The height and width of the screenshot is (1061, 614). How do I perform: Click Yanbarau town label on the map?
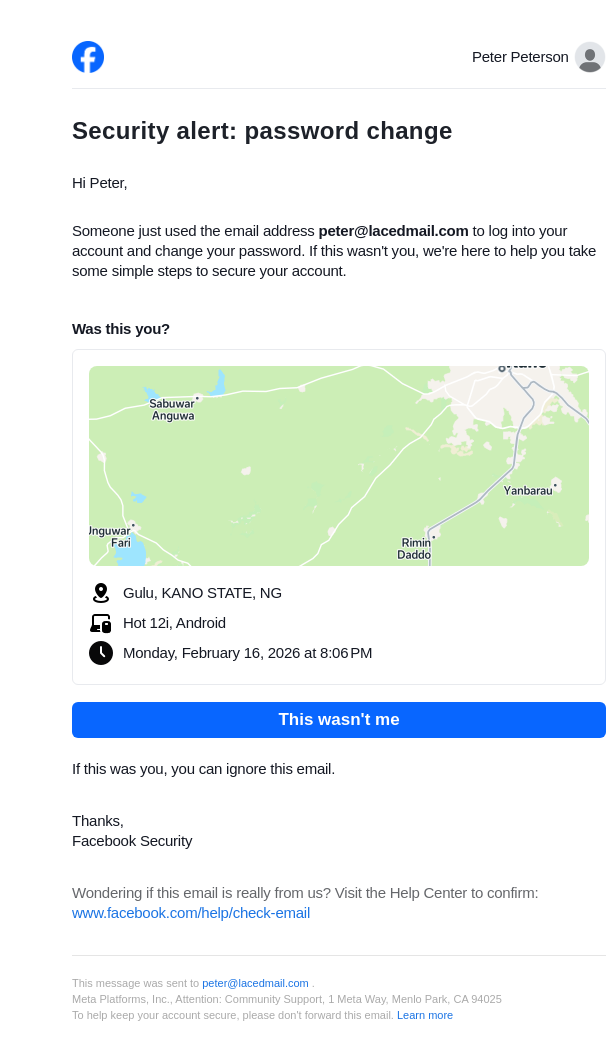528,490
